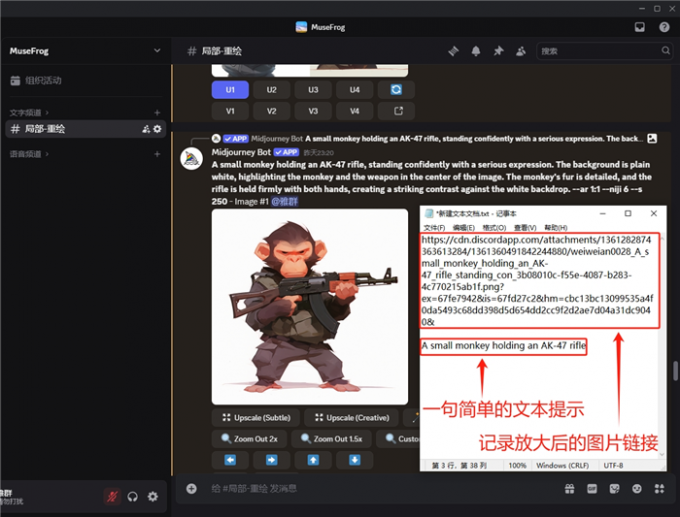Image resolution: width=680 pixels, height=517 pixels.
Task: Click the Discord chat scrollbar thumb
Action: pos(675,371)
